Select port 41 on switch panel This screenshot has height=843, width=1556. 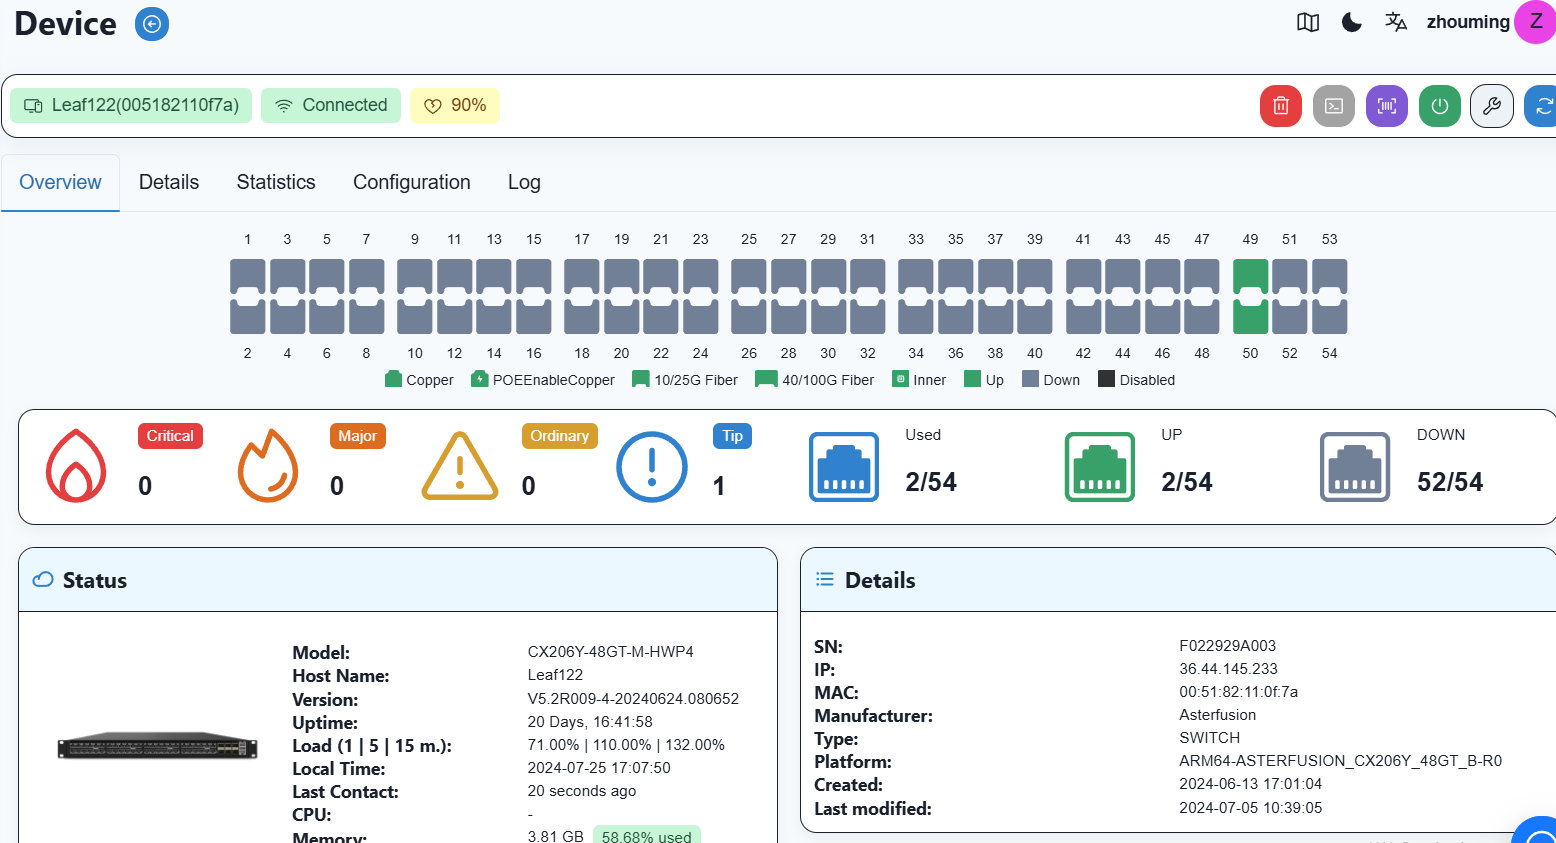[1084, 277]
